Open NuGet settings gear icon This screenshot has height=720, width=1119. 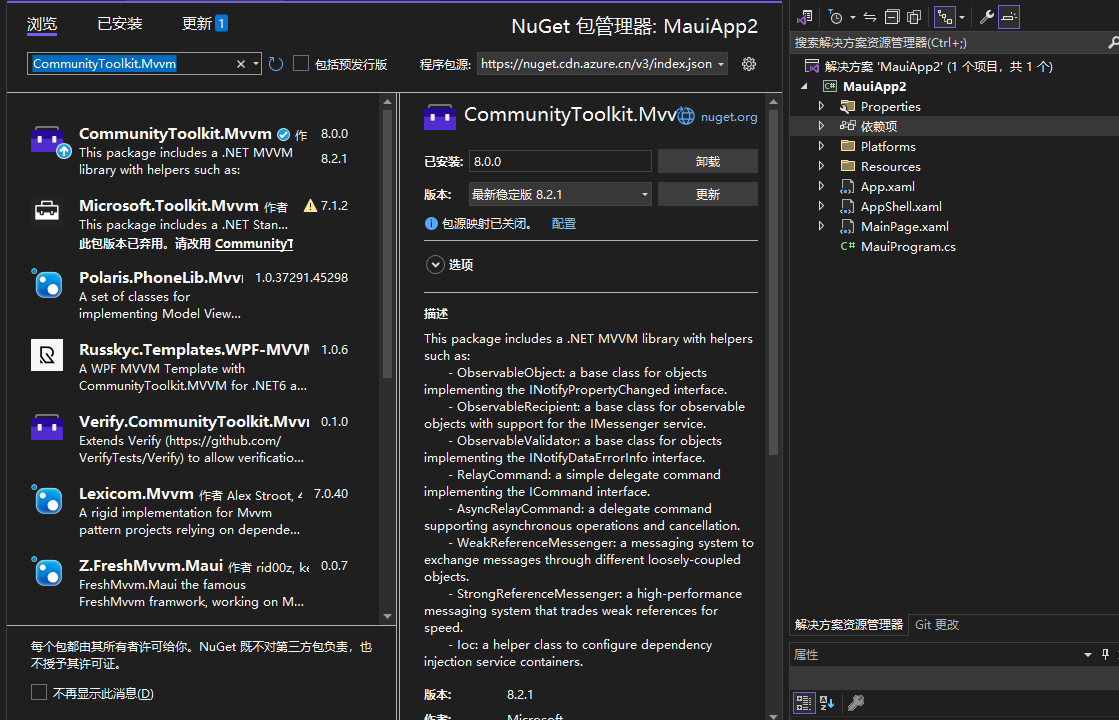749,64
